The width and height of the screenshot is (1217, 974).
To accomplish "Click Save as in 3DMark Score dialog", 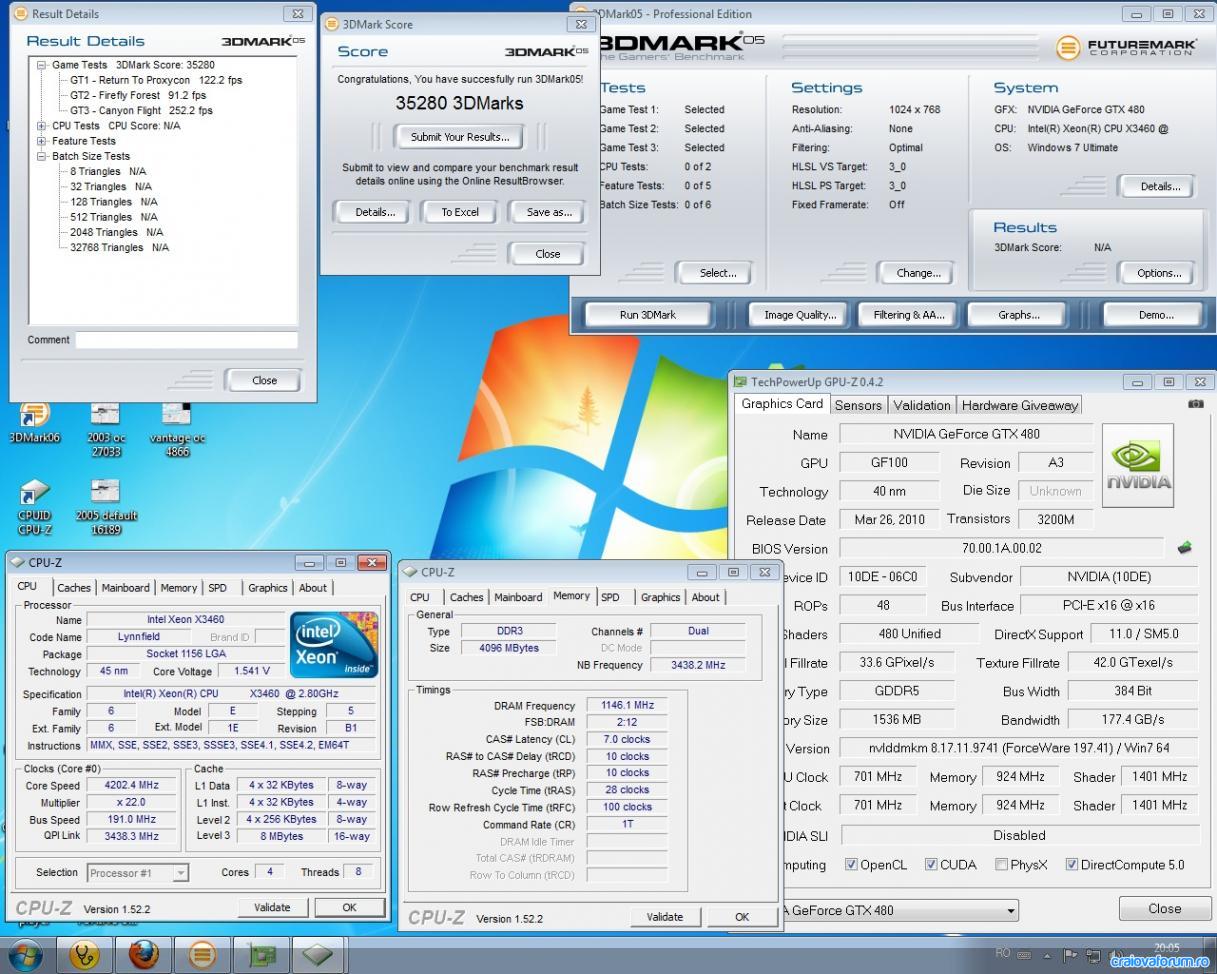I will pos(549,212).
